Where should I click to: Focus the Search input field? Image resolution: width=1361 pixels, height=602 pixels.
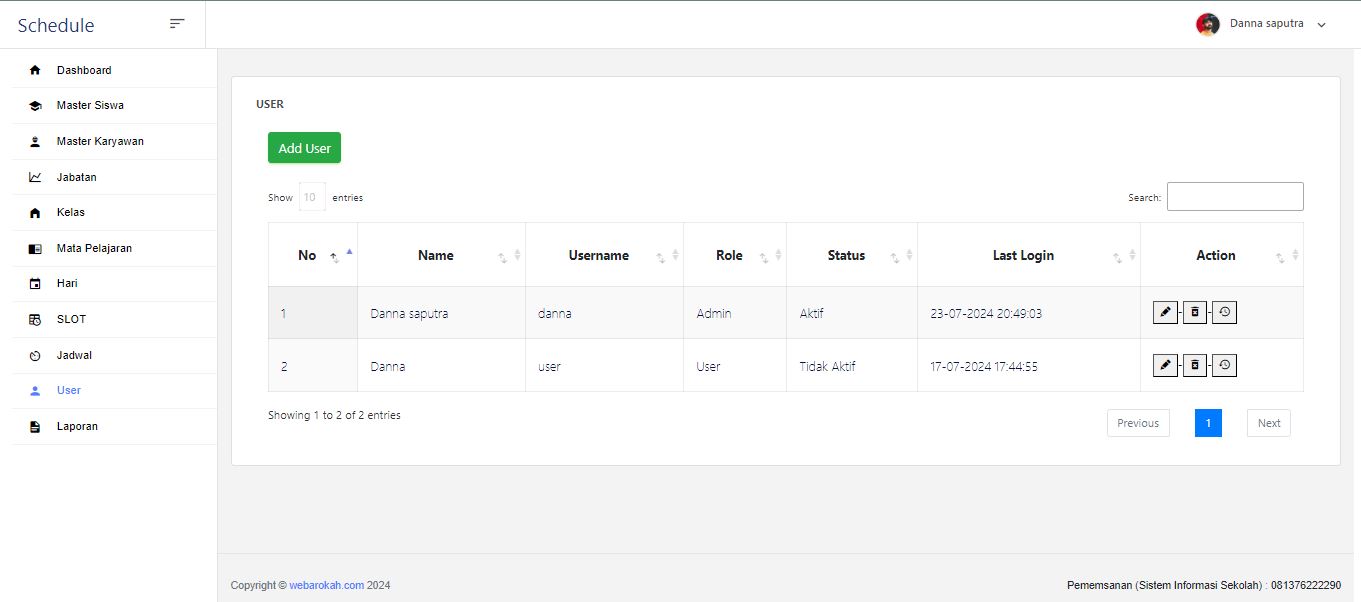(x=1234, y=197)
